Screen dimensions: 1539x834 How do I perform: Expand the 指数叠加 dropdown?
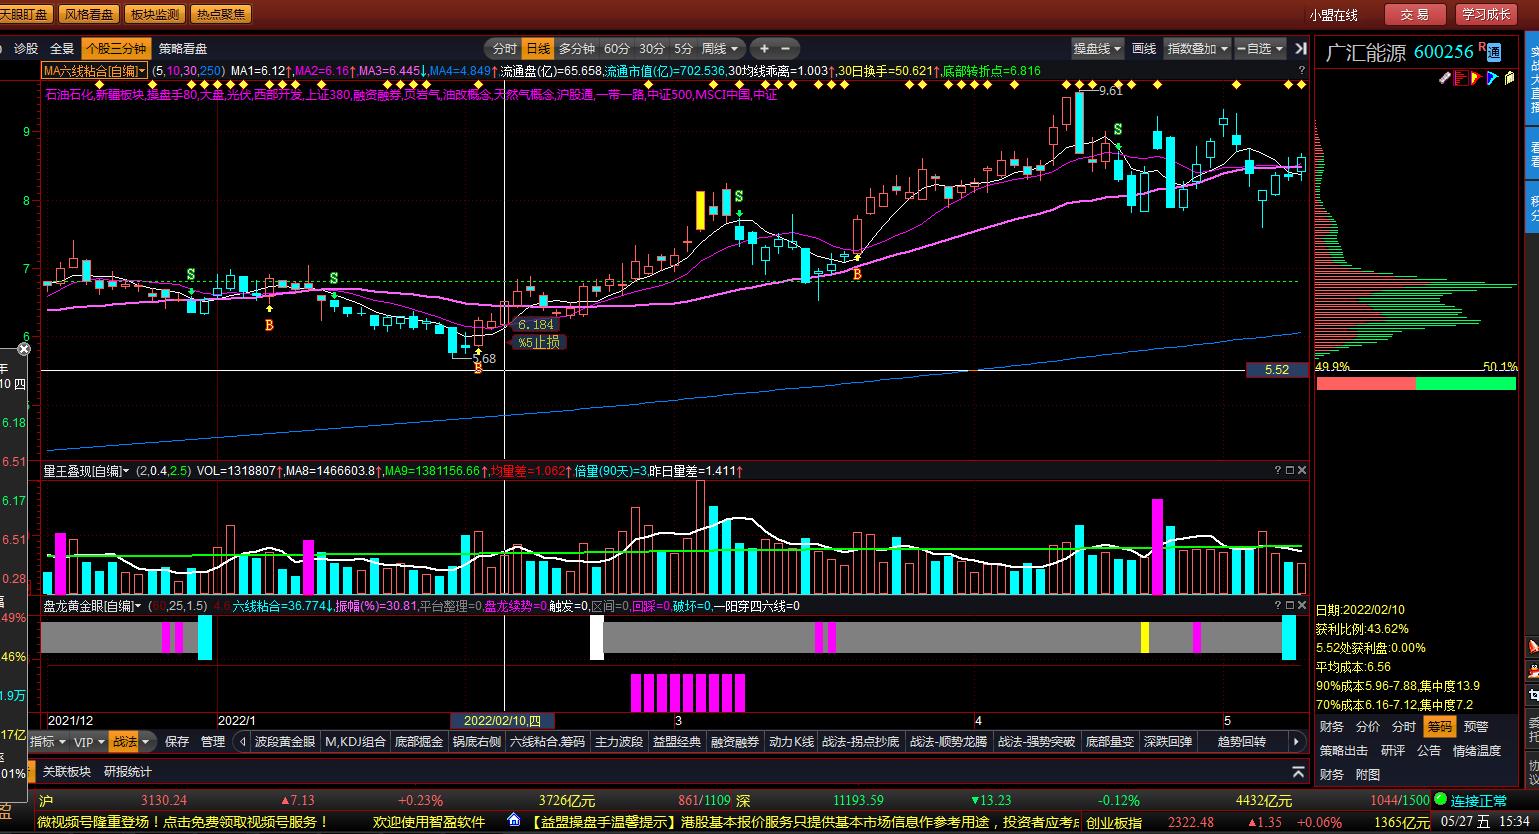click(1198, 48)
